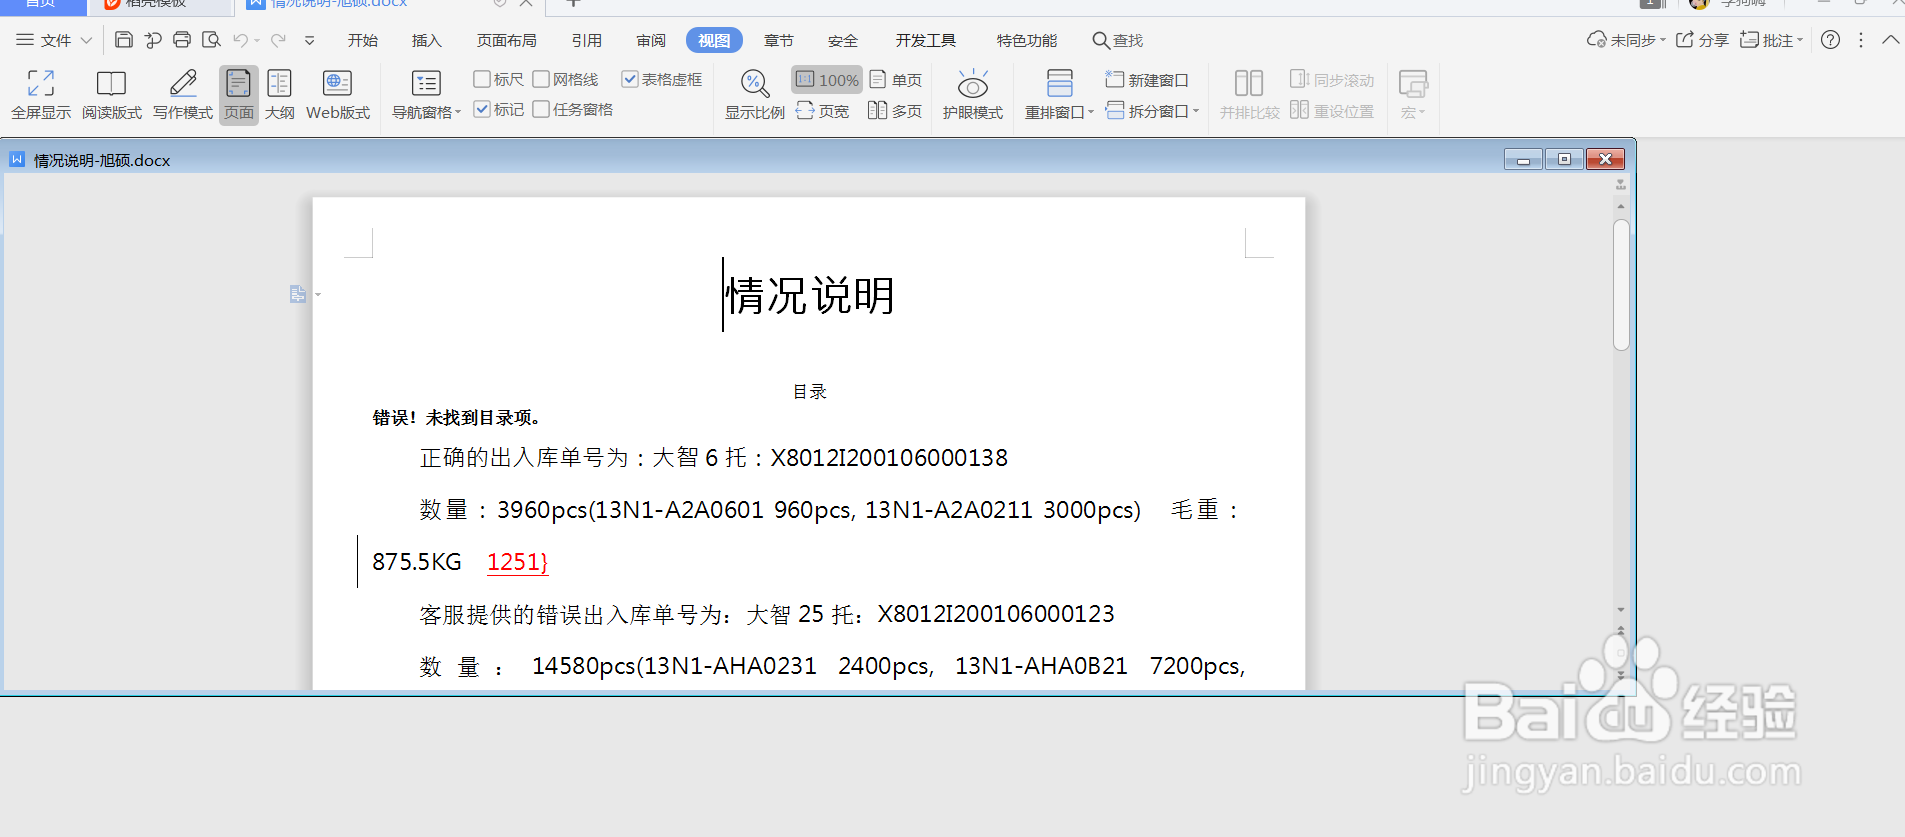Turn on Eye Protection mode (护眼模式)

pos(973,95)
